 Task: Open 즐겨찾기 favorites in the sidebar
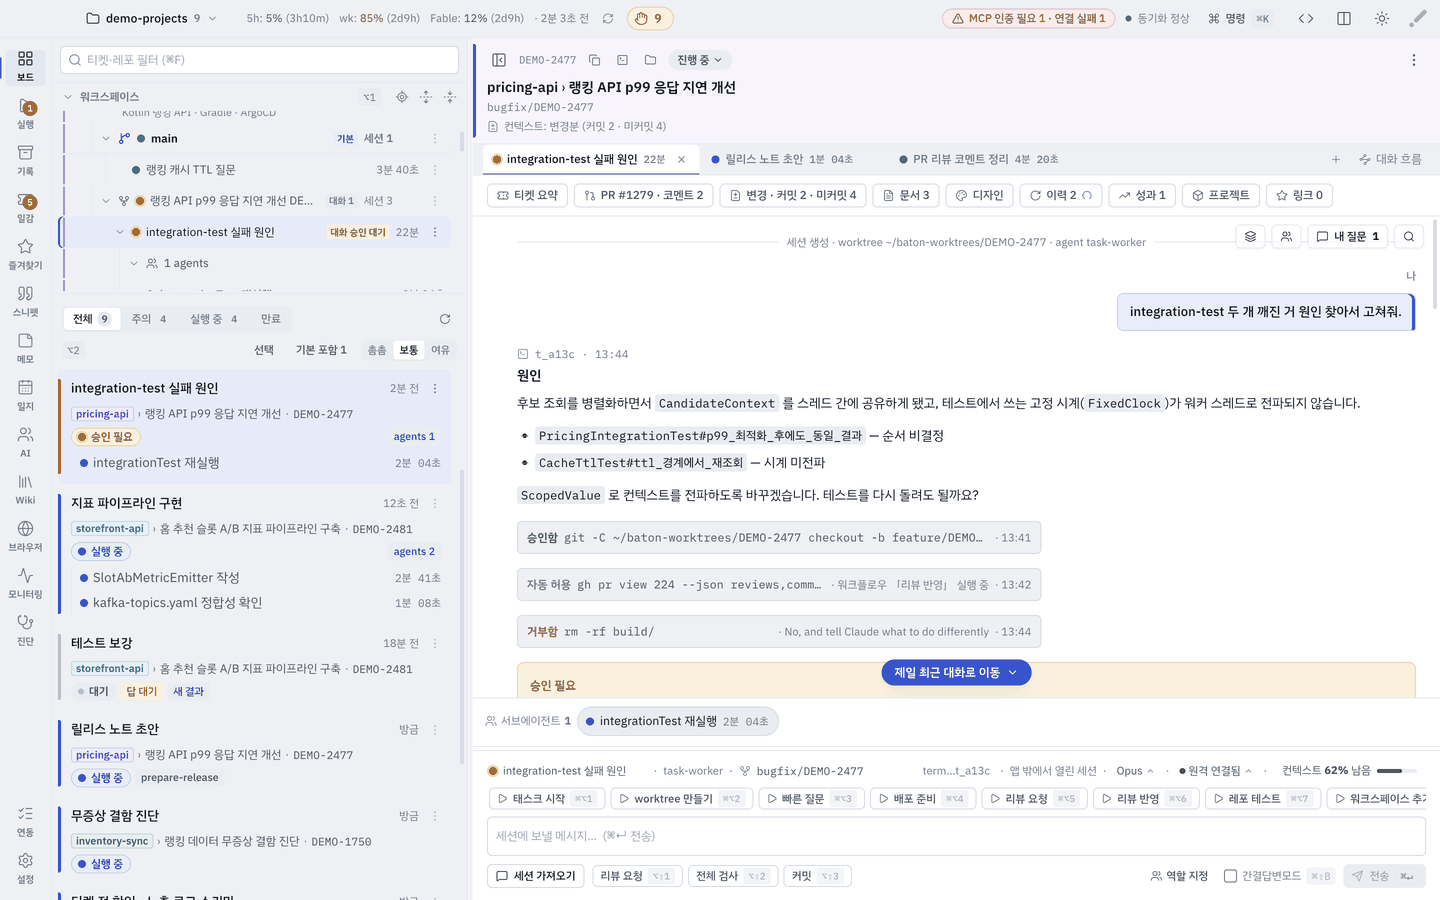[25, 254]
